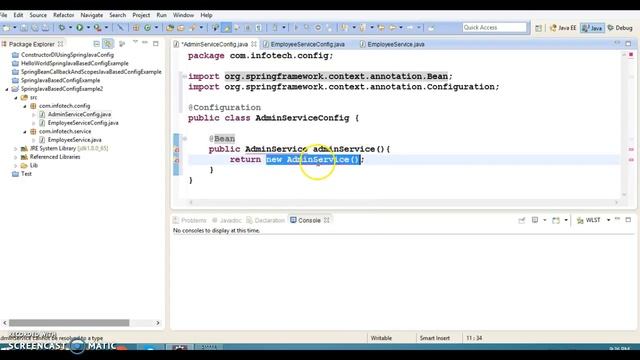This screenshot has width=640, height=360.
Task: Select EmployeeService.java in Package Explorer
Action: click(x=75, y=140)
